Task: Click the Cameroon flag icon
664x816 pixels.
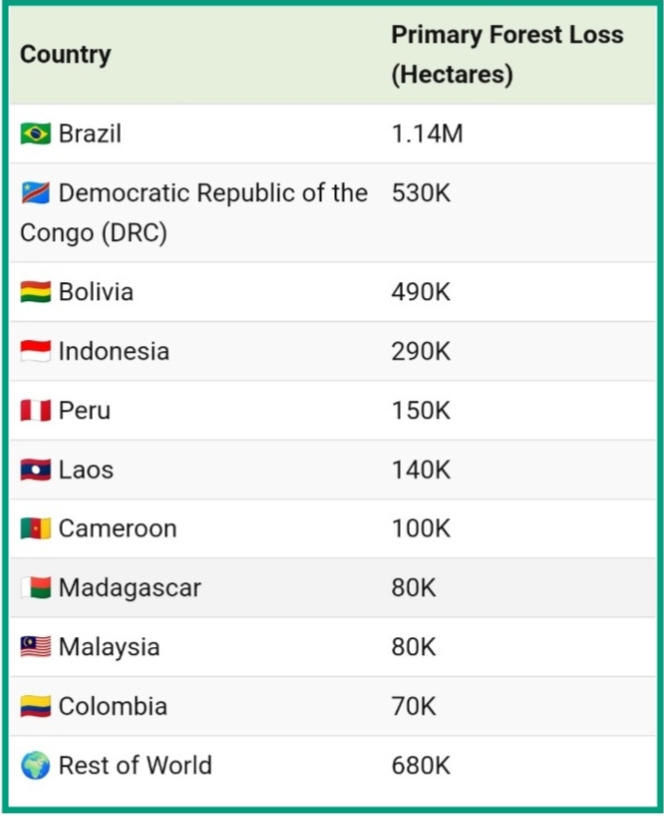Action: point(35,529)
